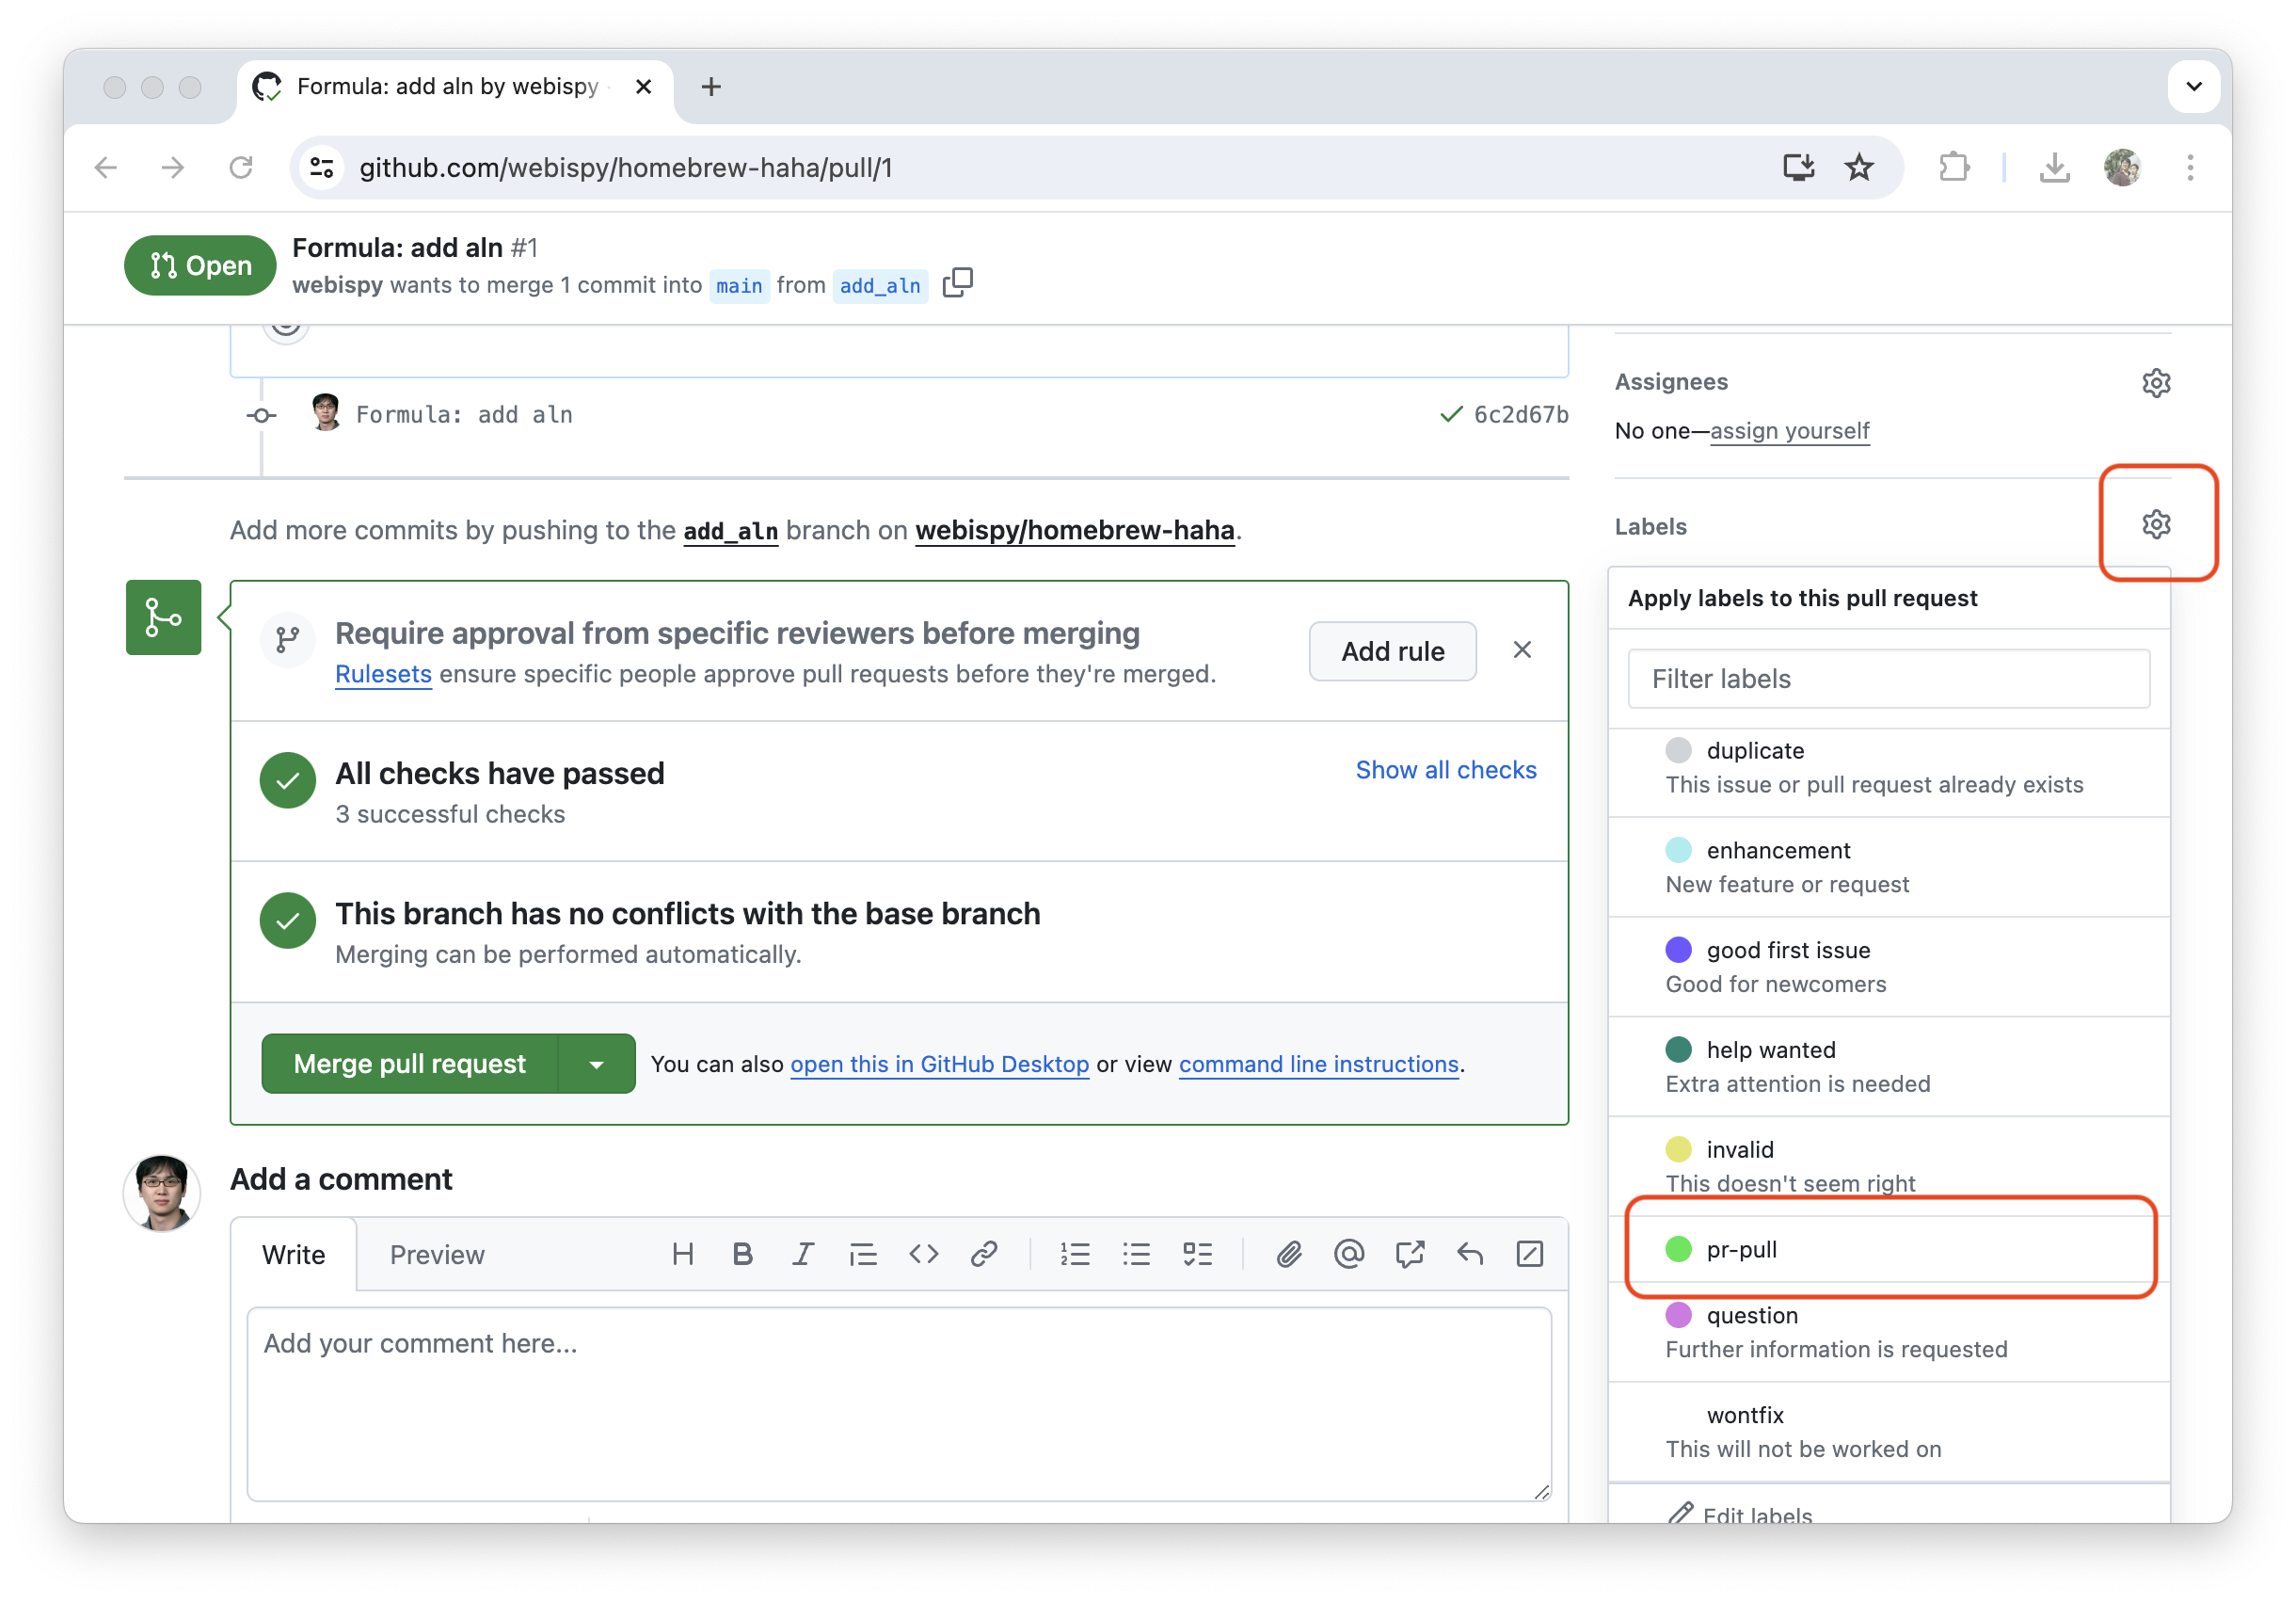Insert a numbered list in comment
Image resolution: width=2296 pixels, height=1602 pixels.
pyautogui.click(x=1074, y=1253)
